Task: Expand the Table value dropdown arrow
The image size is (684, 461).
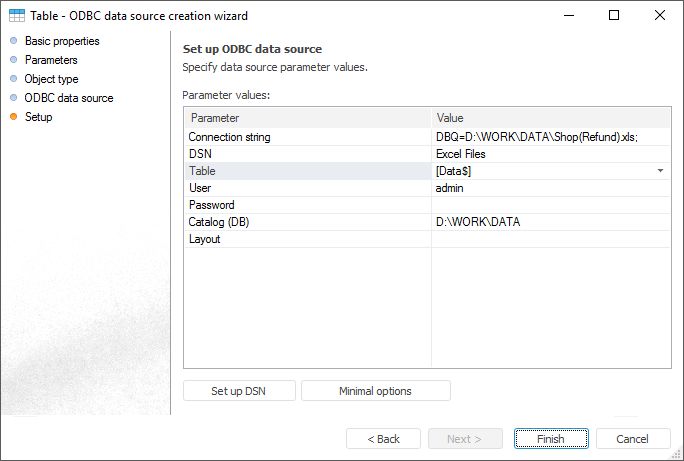Action: 660,171
